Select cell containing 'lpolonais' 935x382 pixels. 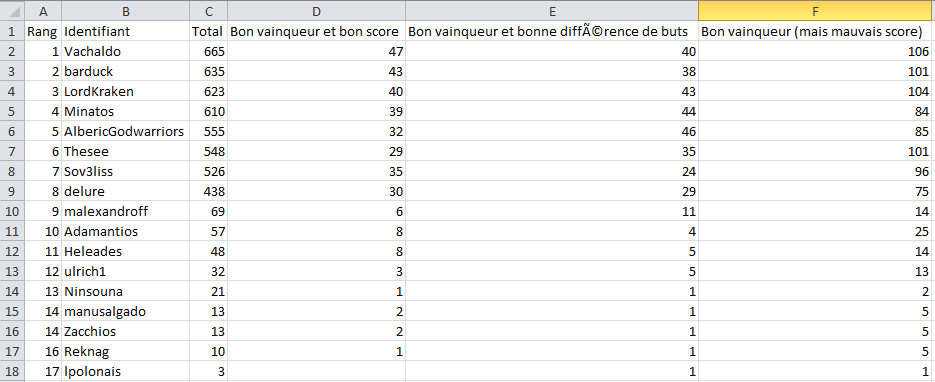coord(125,371)
